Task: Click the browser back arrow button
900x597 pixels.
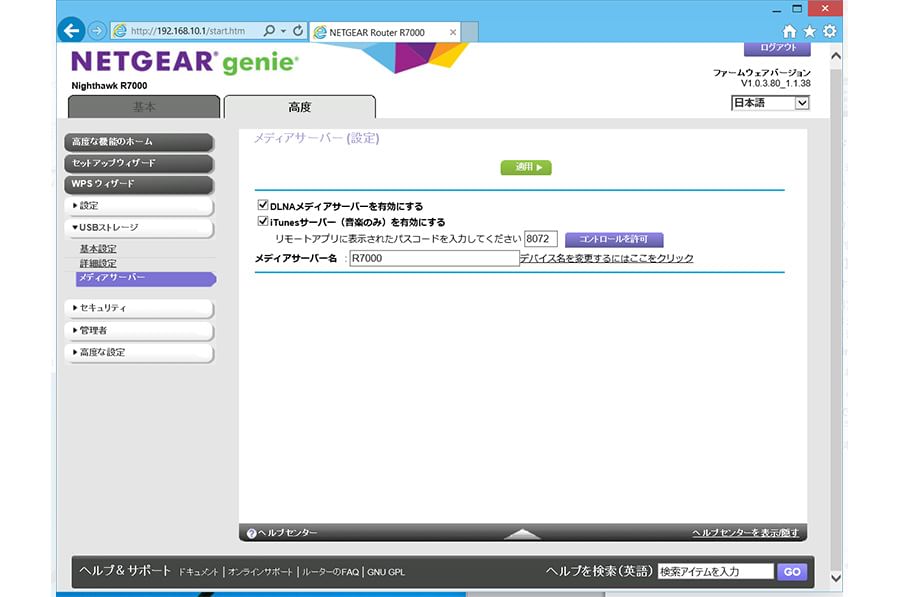Action: tap(71, 30)
